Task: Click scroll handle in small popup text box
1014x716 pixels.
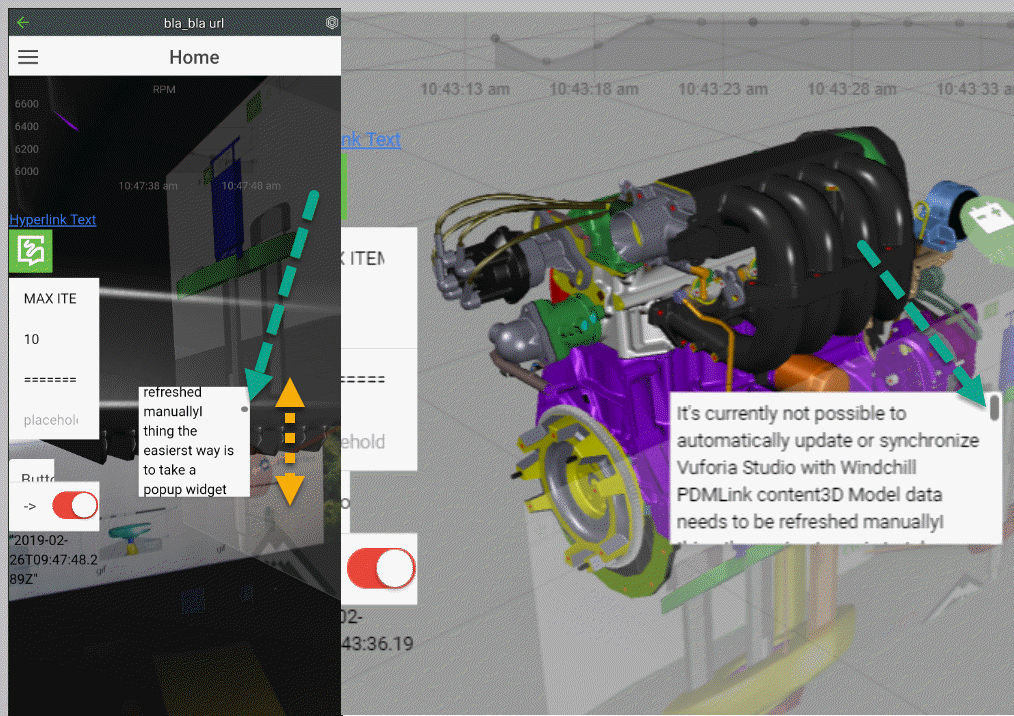Action: 244,409
